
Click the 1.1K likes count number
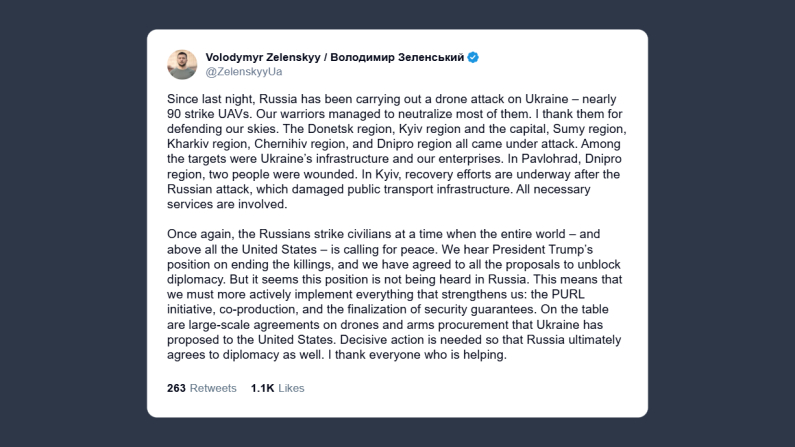[x=263, y=388]
